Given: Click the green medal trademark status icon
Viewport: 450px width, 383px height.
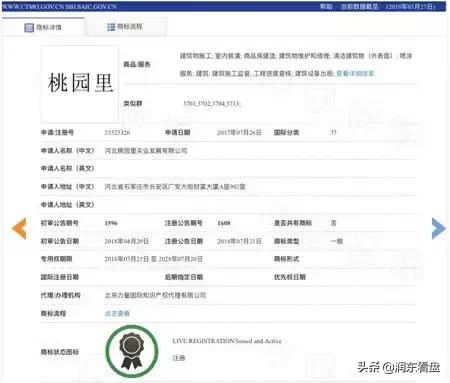Looking at the screenshot, I should (132, 351).
